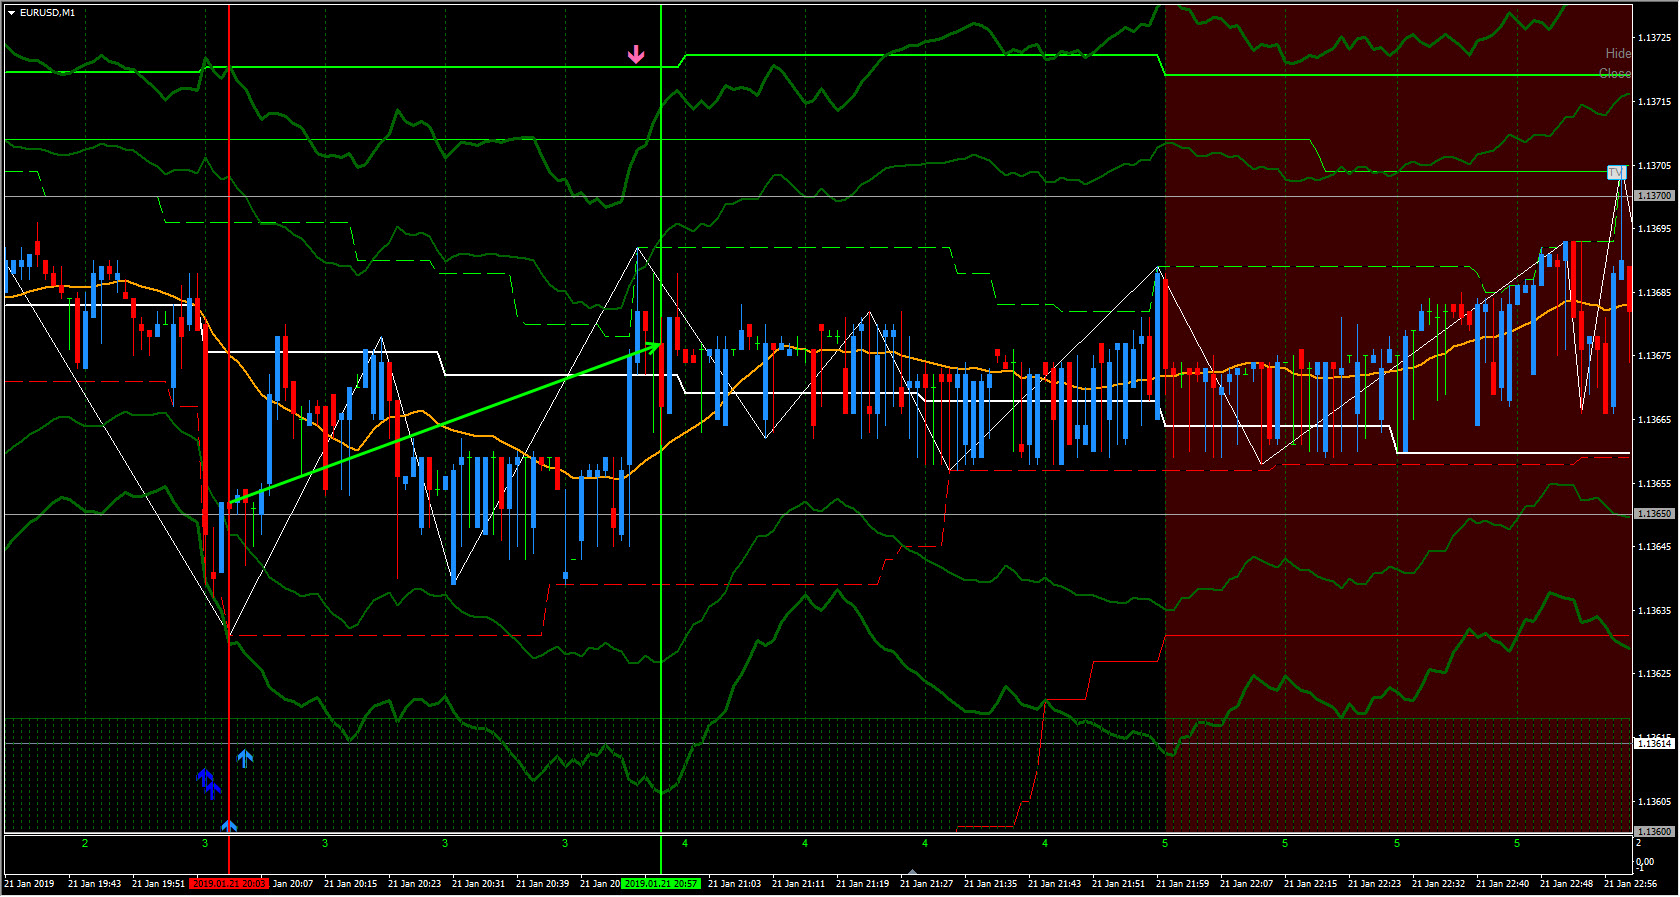Click the 1.13635 price axis label

1655,611
